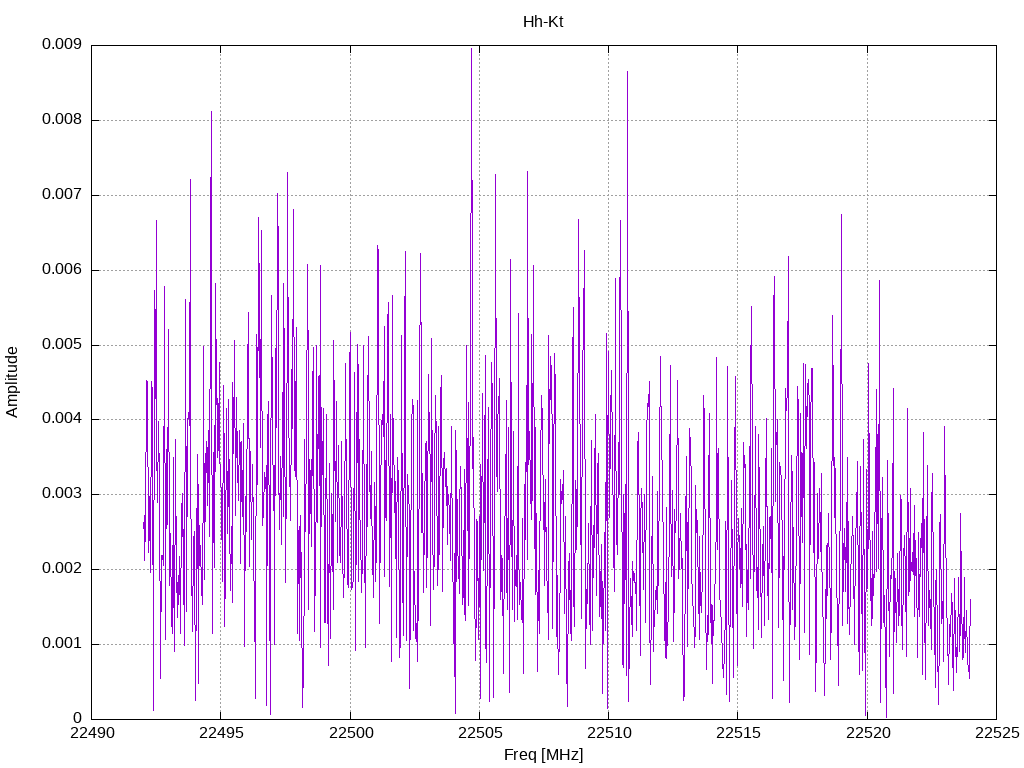The height and width of the screenshot is (768, 1024).
Task: Click the Amplitude y-axis label
Action: (x=12, y=382)
